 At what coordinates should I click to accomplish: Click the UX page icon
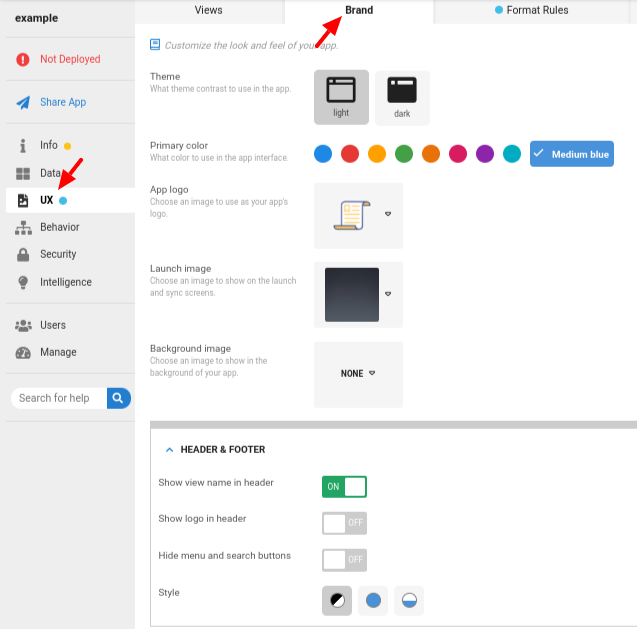23,200
